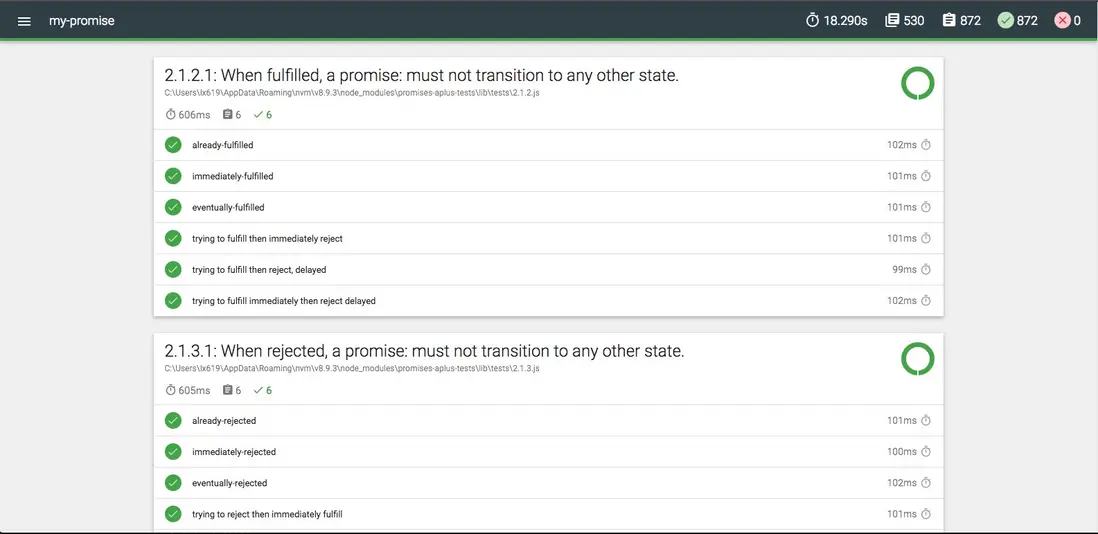Click the 2.1.3.1 suite pass-rate donut chart
Viewport: 1098px width, 534px height.
click(917, 359)
